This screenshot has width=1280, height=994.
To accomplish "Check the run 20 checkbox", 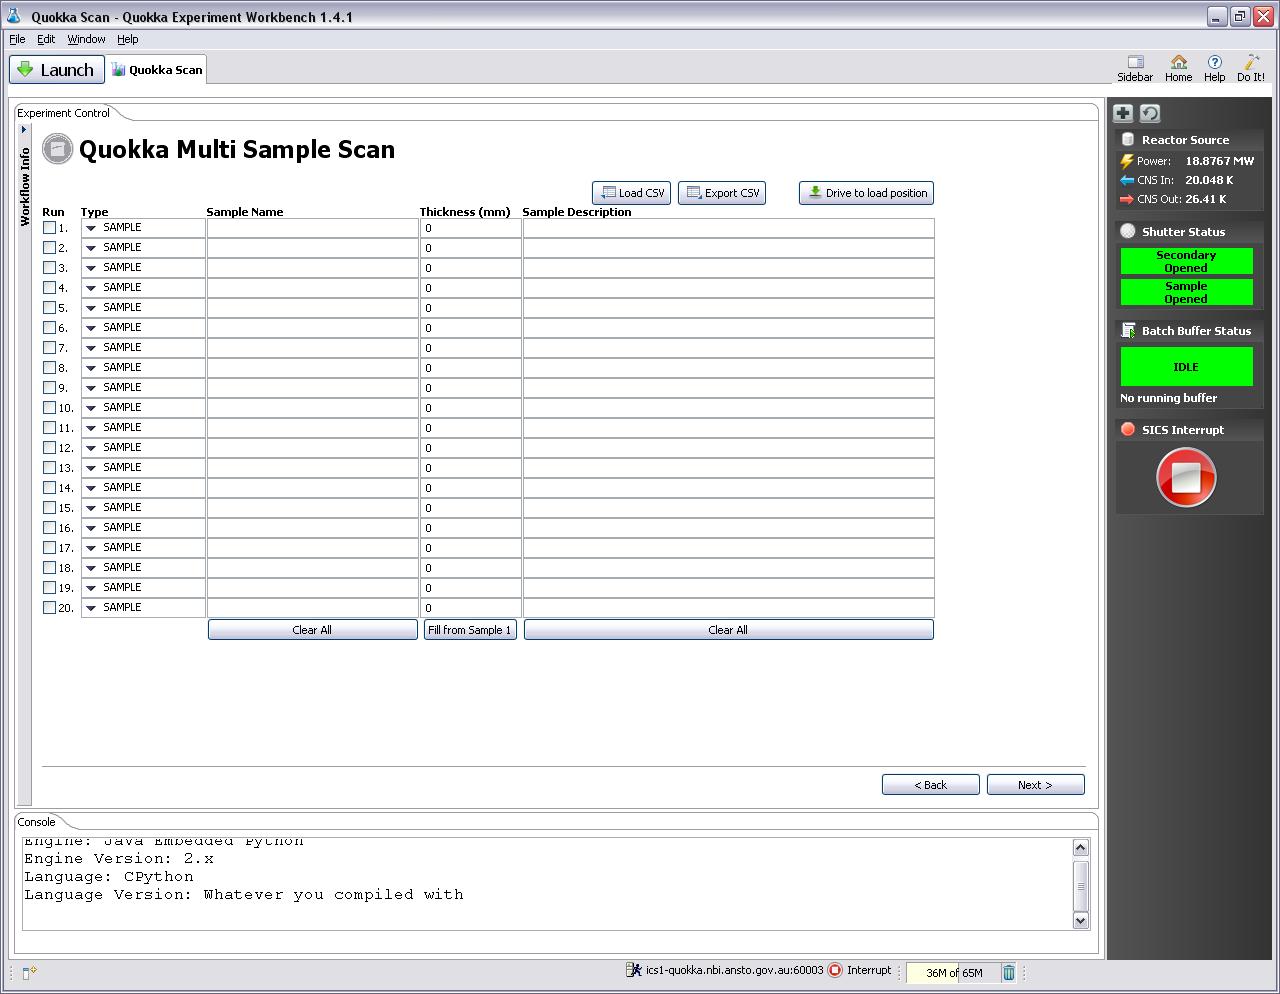I will [50, 608].
